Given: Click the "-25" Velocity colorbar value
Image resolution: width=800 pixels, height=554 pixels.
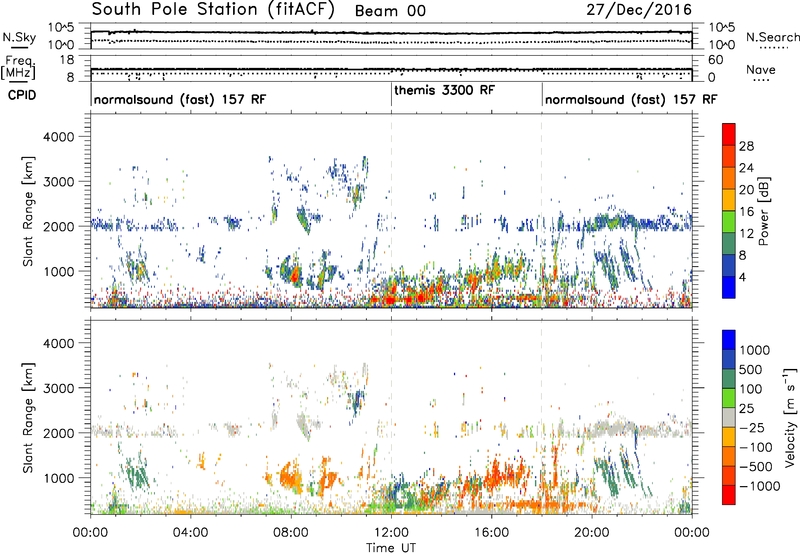Looking at the screenshot, I should point(752,427).
